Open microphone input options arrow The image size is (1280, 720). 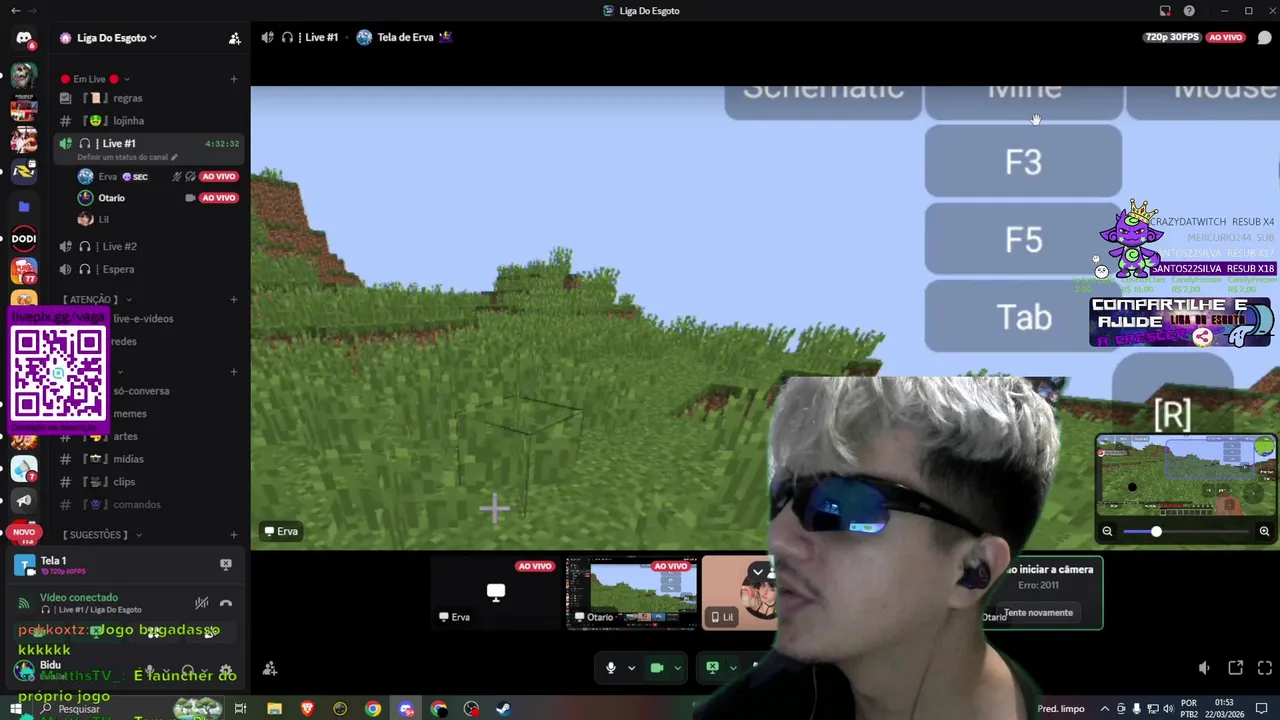(631, 668)
